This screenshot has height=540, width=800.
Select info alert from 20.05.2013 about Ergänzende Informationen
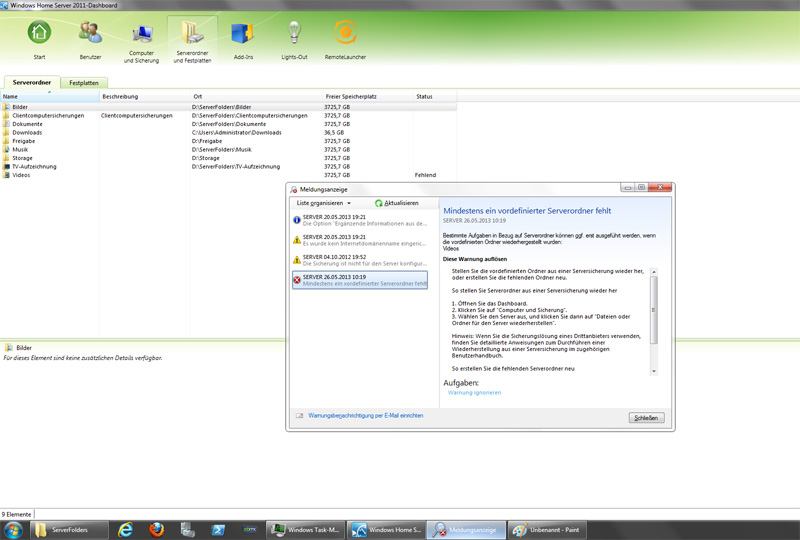coord(360,220)
